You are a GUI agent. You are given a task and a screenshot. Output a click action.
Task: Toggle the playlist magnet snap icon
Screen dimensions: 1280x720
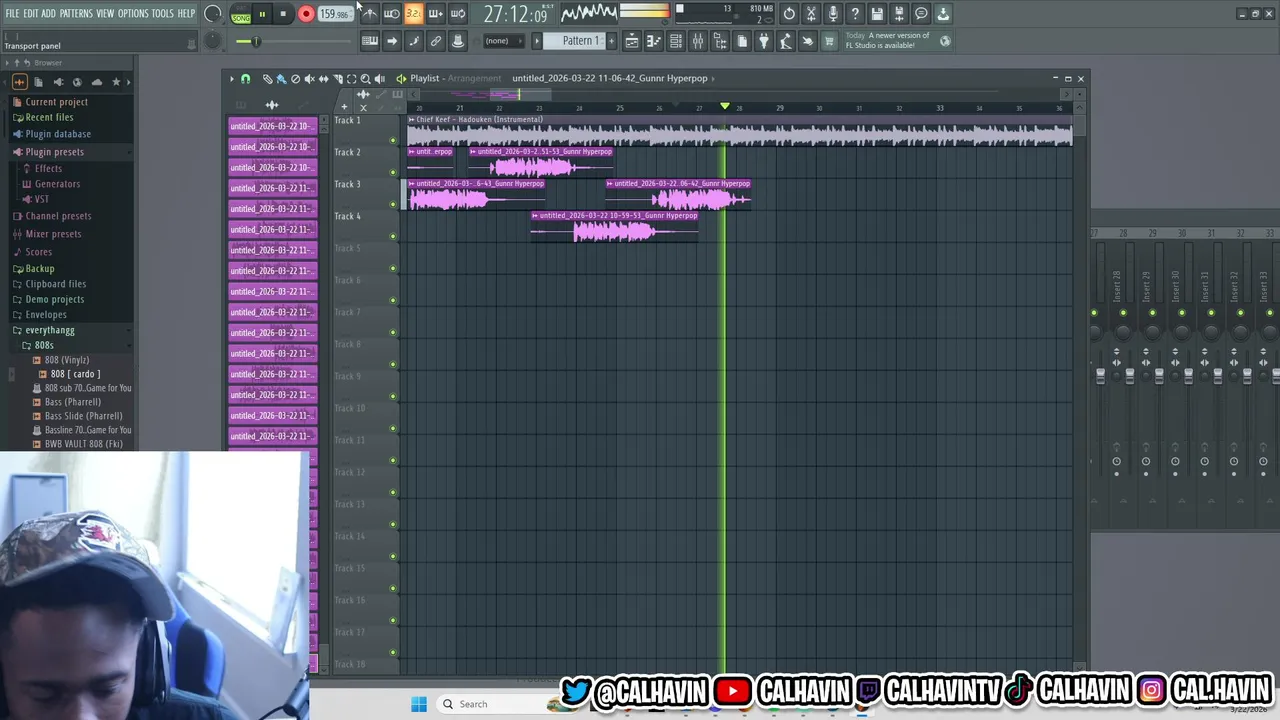point(245,78)
